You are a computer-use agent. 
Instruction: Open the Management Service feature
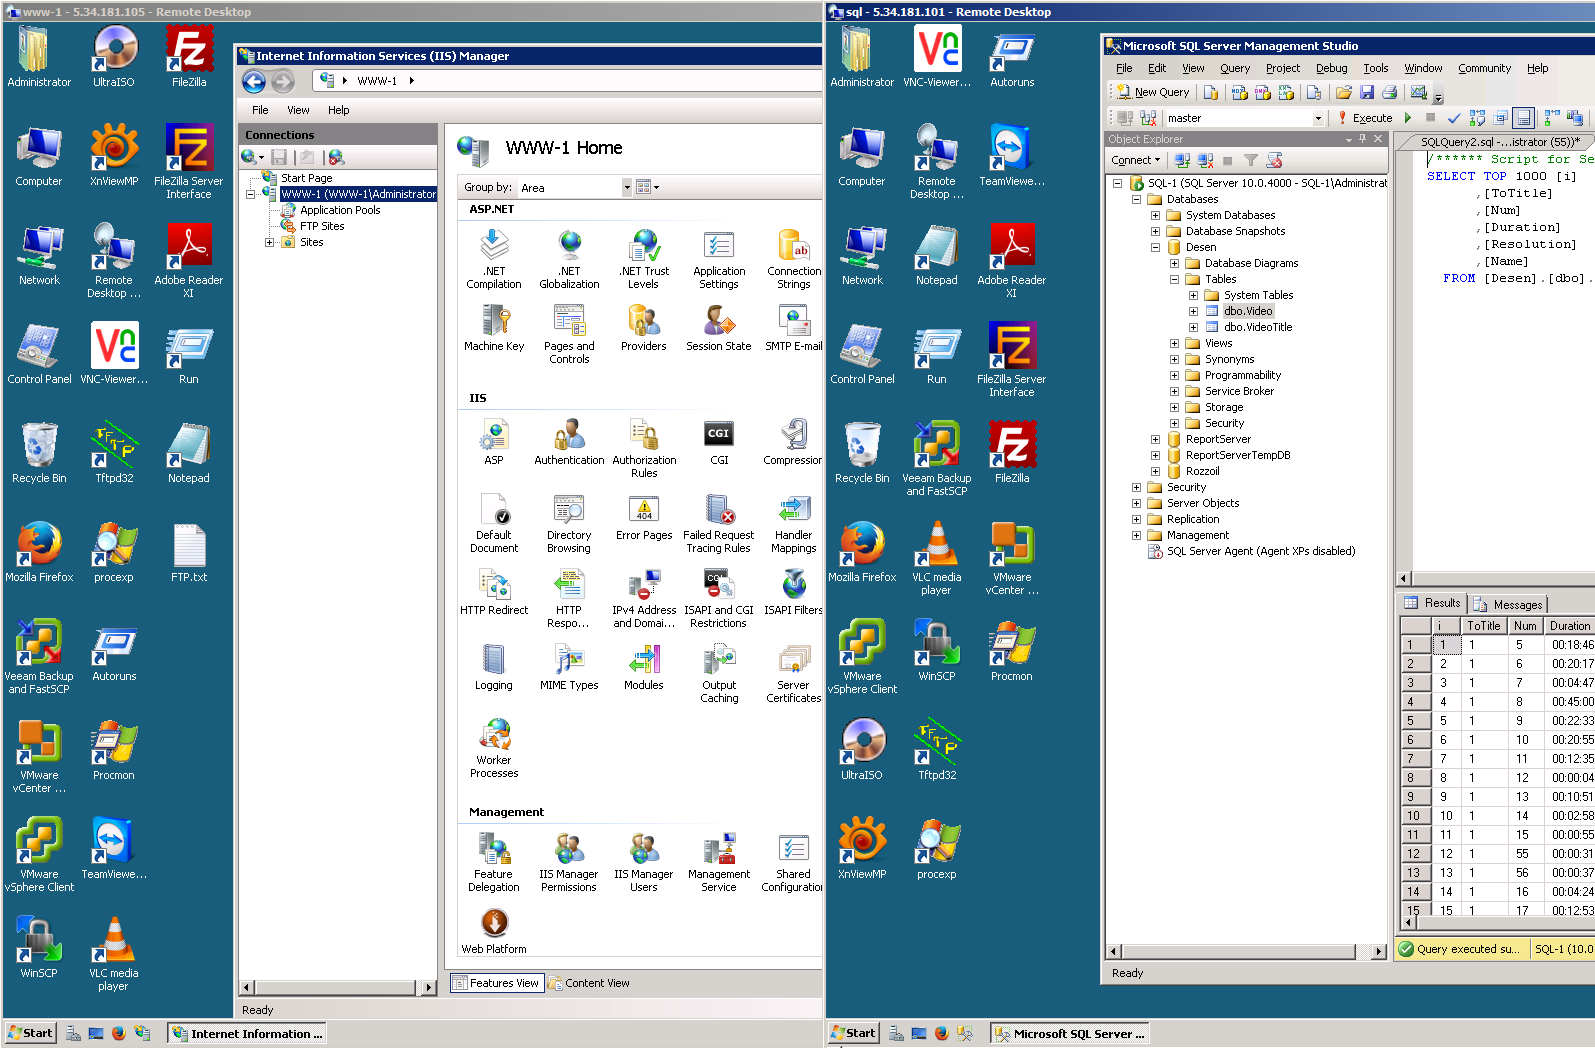point(719,862)
